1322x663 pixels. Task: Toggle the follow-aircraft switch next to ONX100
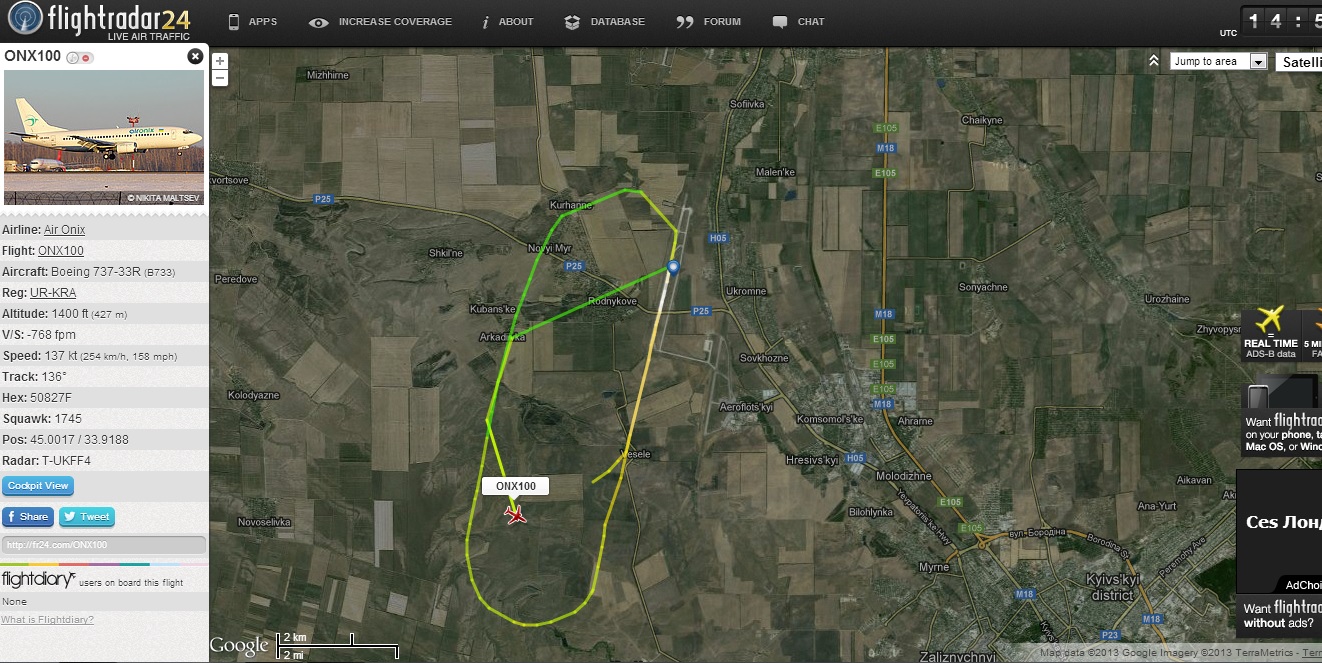[x=80, y=58]
